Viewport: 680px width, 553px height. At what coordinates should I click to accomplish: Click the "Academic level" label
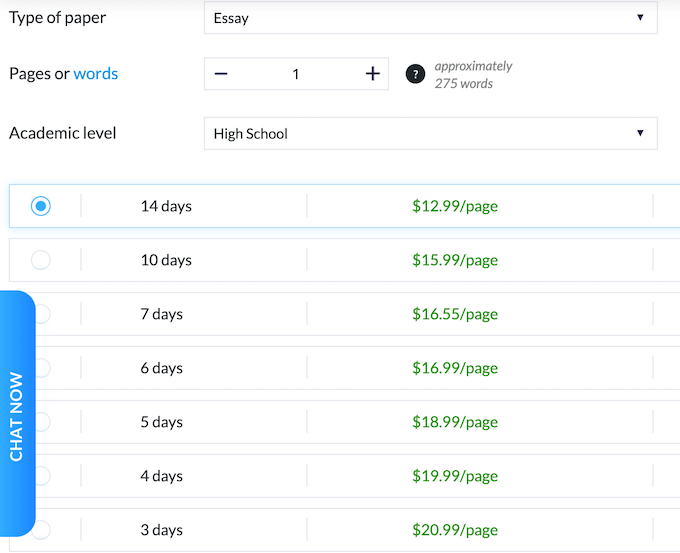coord(62,133)
